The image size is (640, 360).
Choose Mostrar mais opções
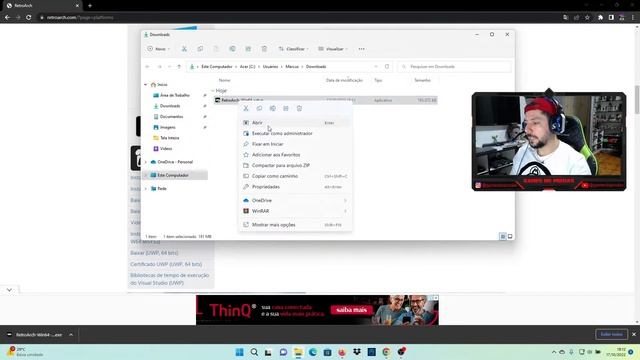pos(296,225)
